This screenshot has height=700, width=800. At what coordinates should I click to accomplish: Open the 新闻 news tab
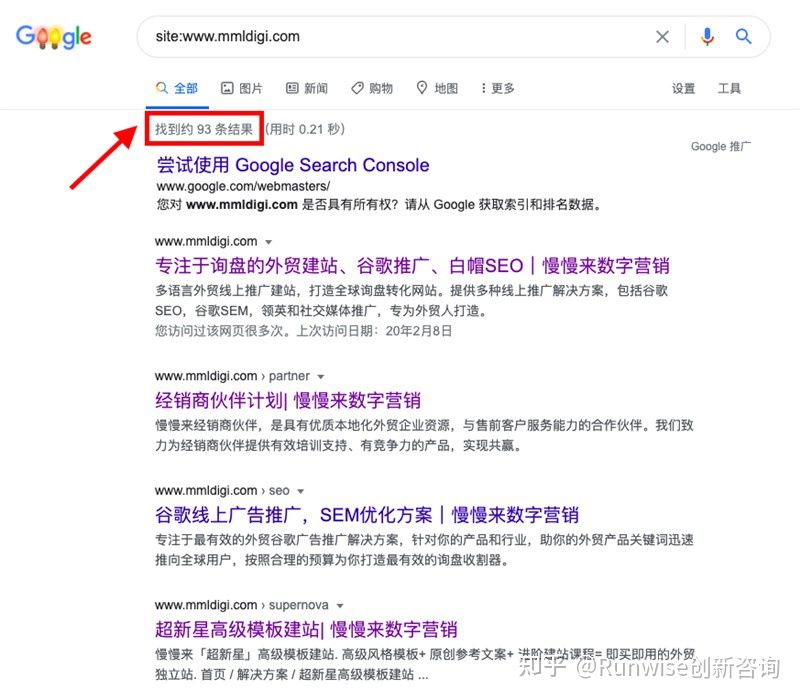click(x=307, y=88)
